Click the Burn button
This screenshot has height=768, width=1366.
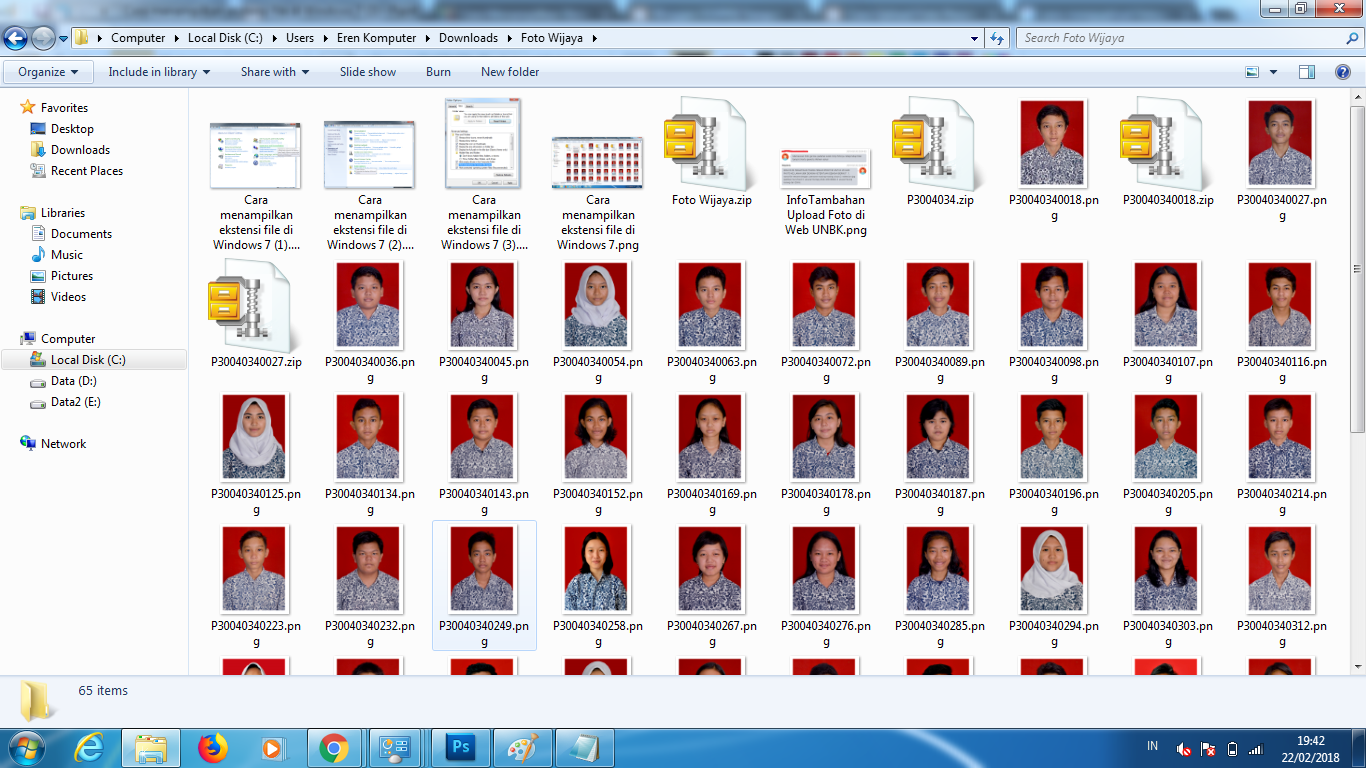click(438, 72)
